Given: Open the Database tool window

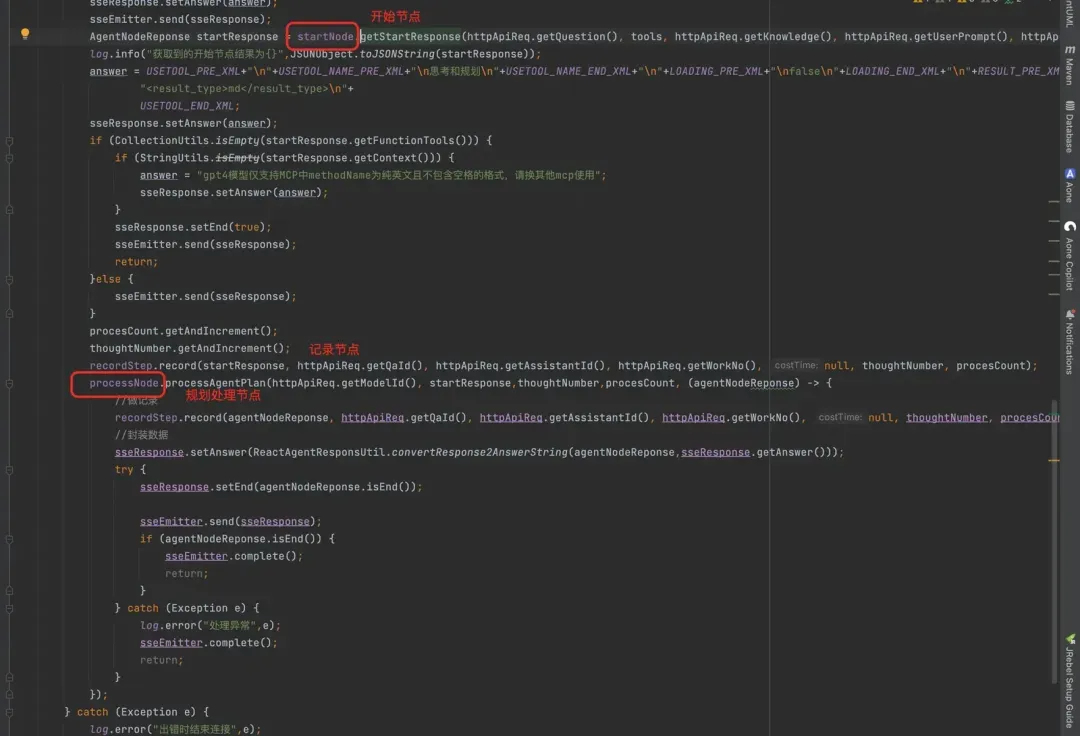Looking at the screenshot, I should [x=1070, y=127].
